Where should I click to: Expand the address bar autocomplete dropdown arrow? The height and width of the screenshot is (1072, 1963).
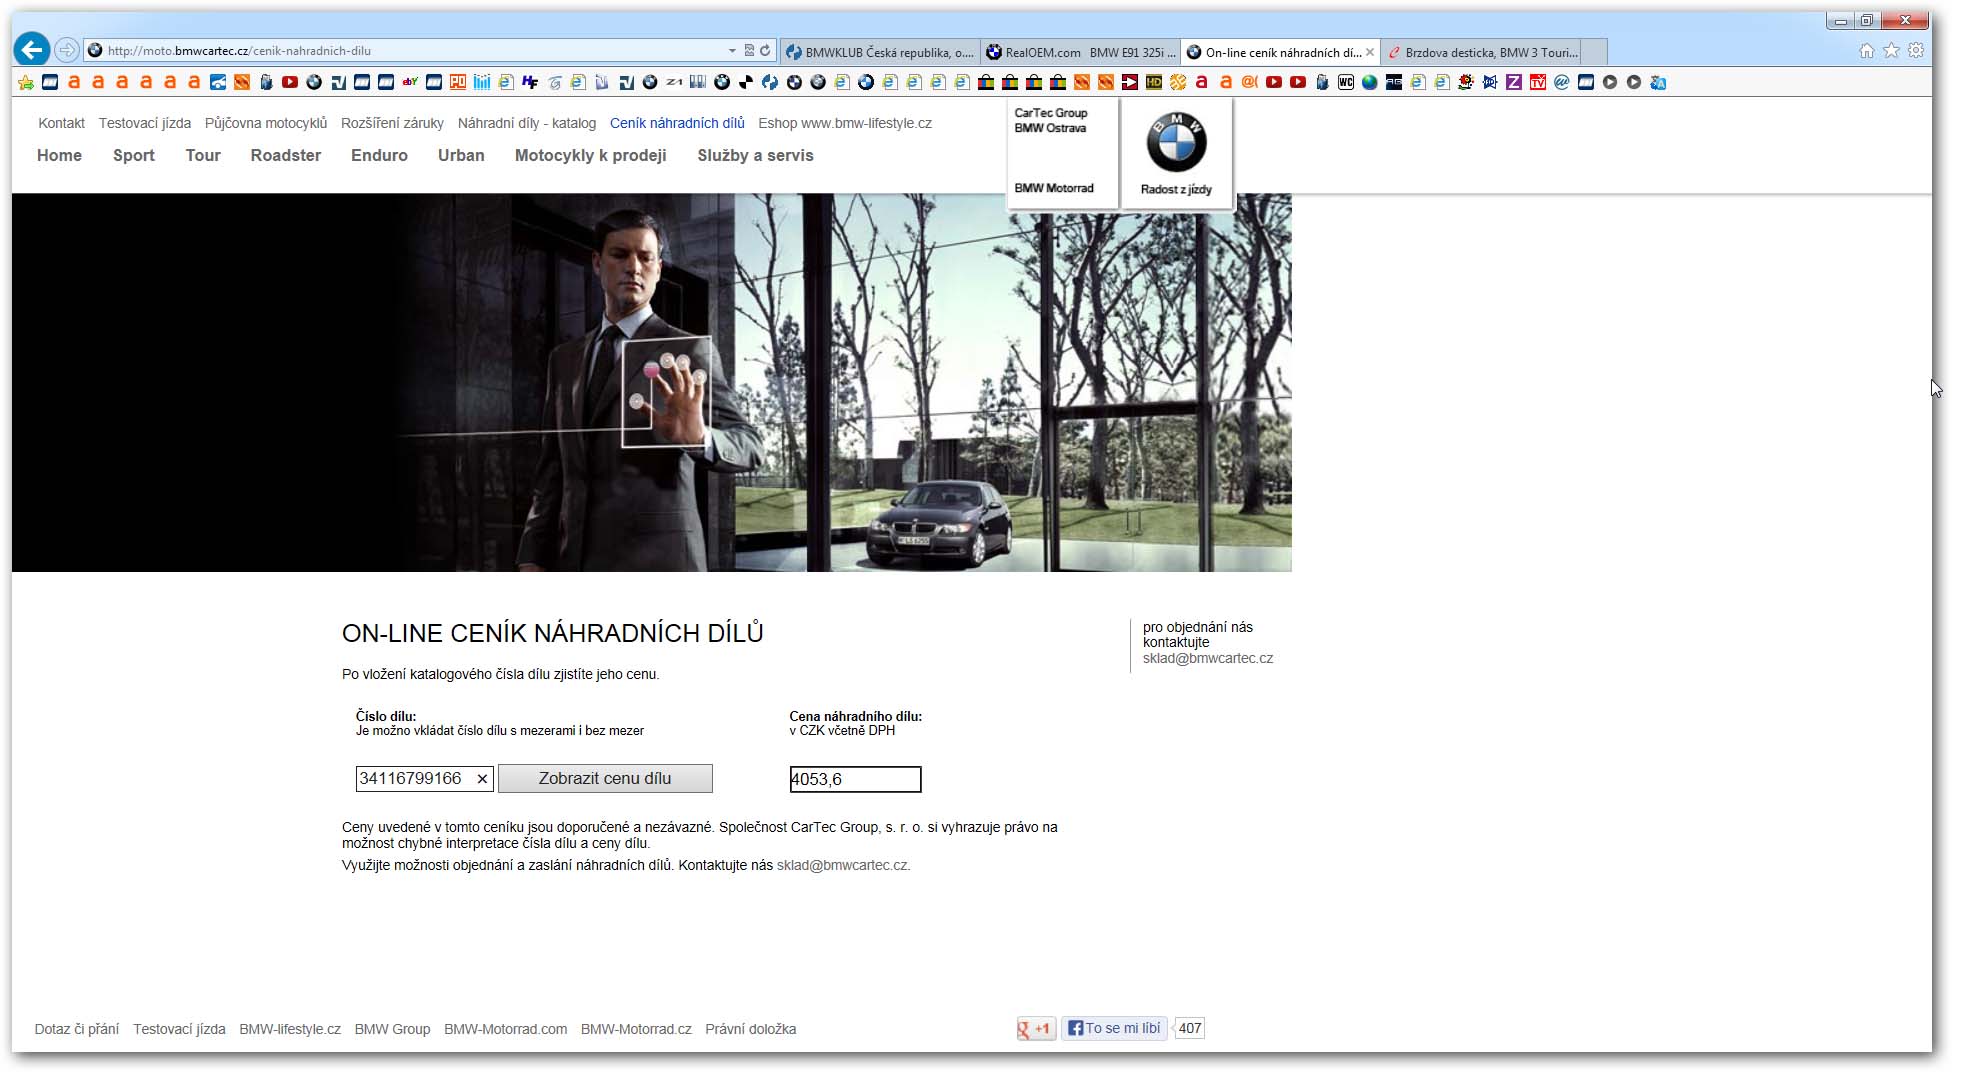[732, 50]
